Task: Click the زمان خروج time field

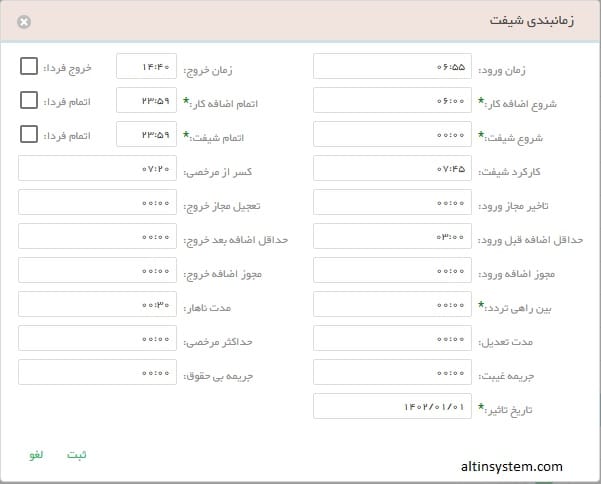Action: tap(146, 66)
